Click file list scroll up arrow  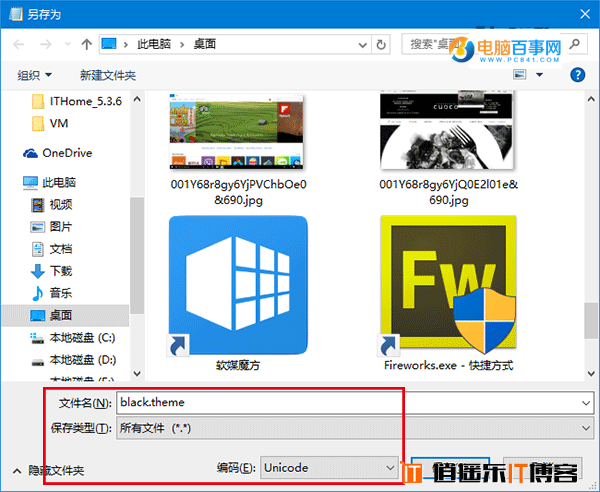click(x=591, y=99)
